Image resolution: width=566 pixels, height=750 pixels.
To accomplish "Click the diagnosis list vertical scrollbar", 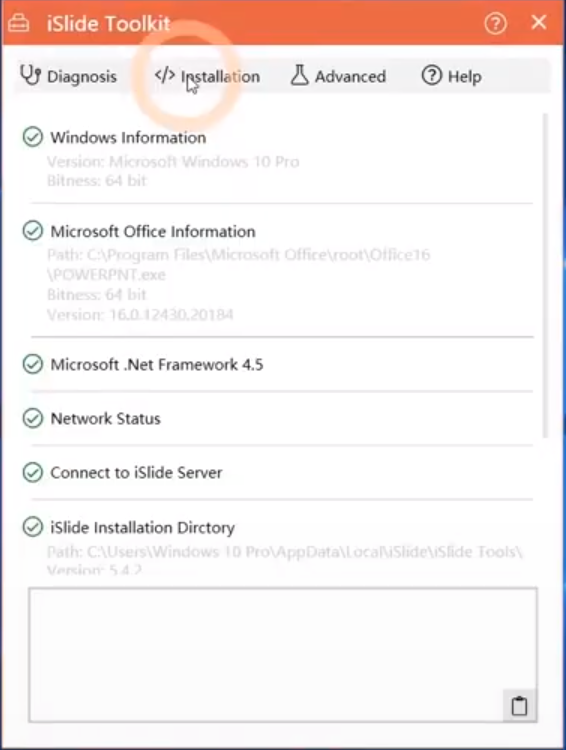I will (545, 275).
